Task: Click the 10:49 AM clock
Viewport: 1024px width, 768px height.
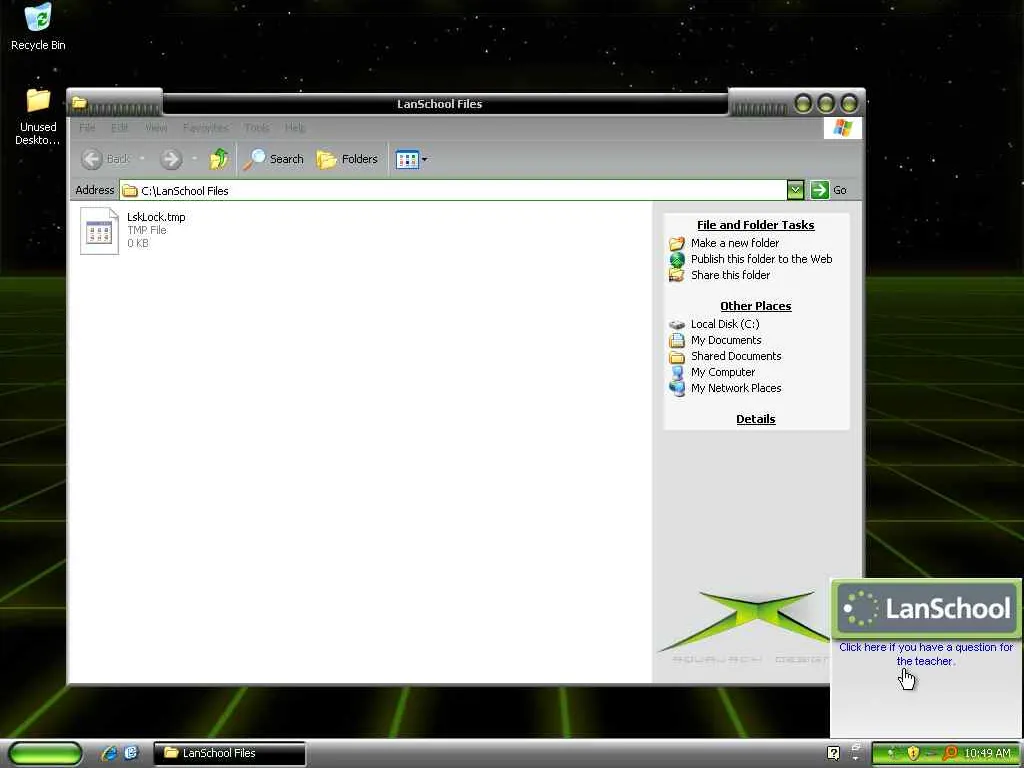Action: click(987, 753)
